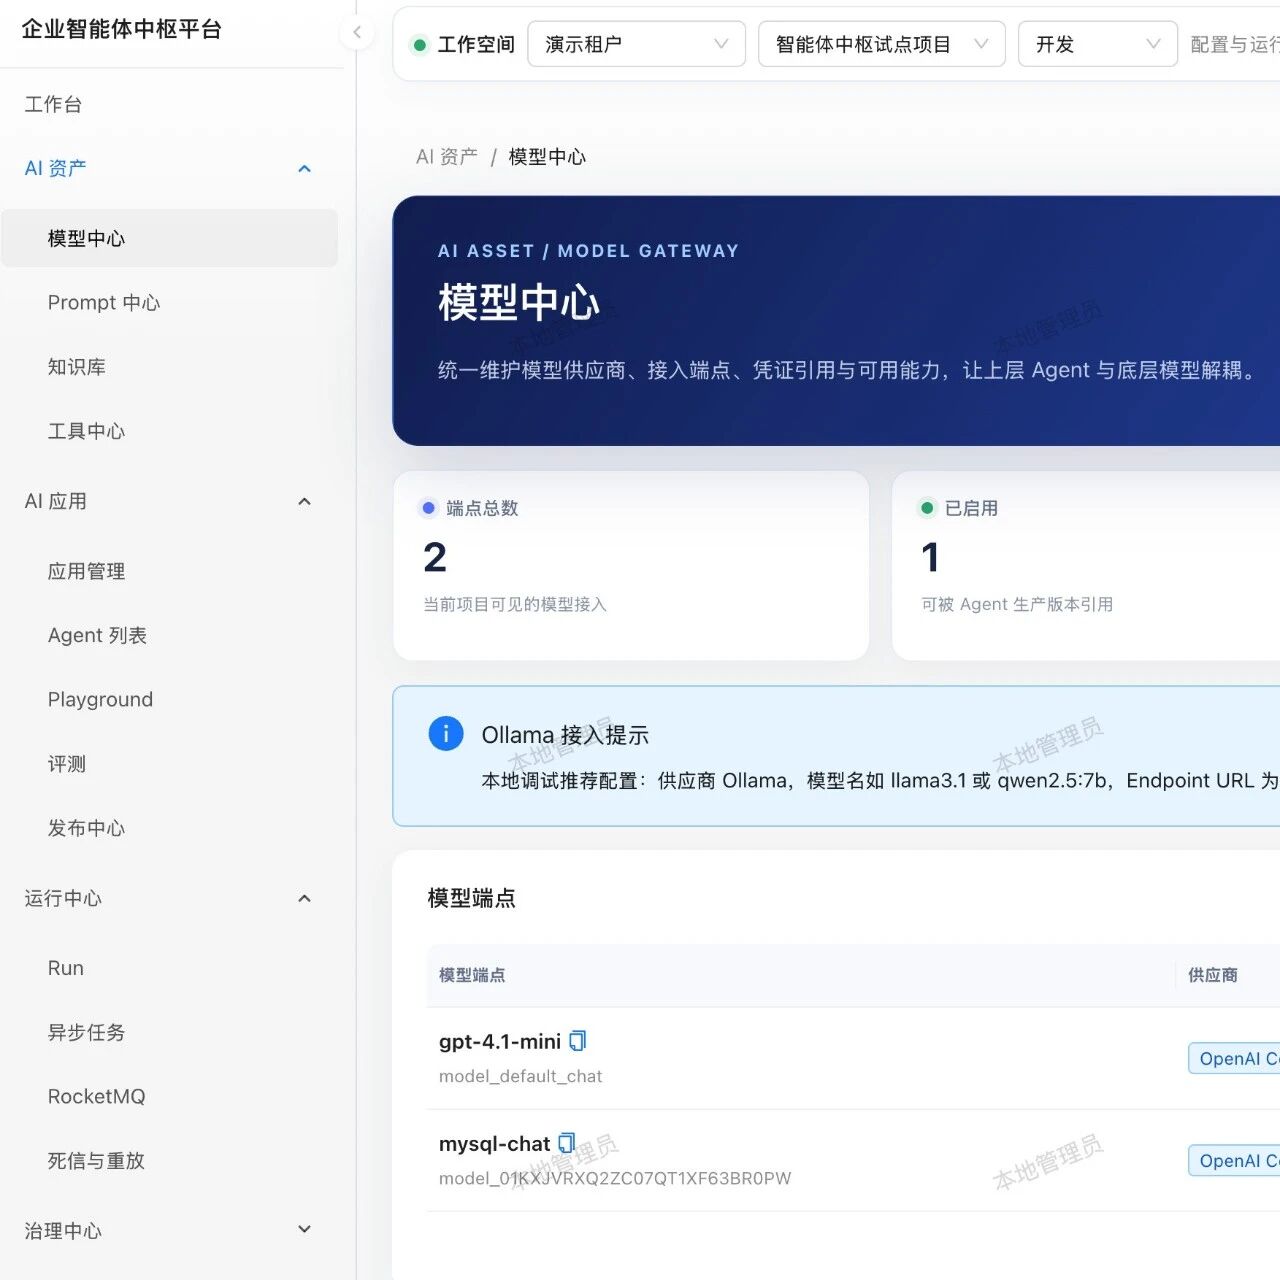Click the gpt-4.1-mini endpoint name
The width and height of the screenshot is (1280, 1280).
coord(500,1041)
